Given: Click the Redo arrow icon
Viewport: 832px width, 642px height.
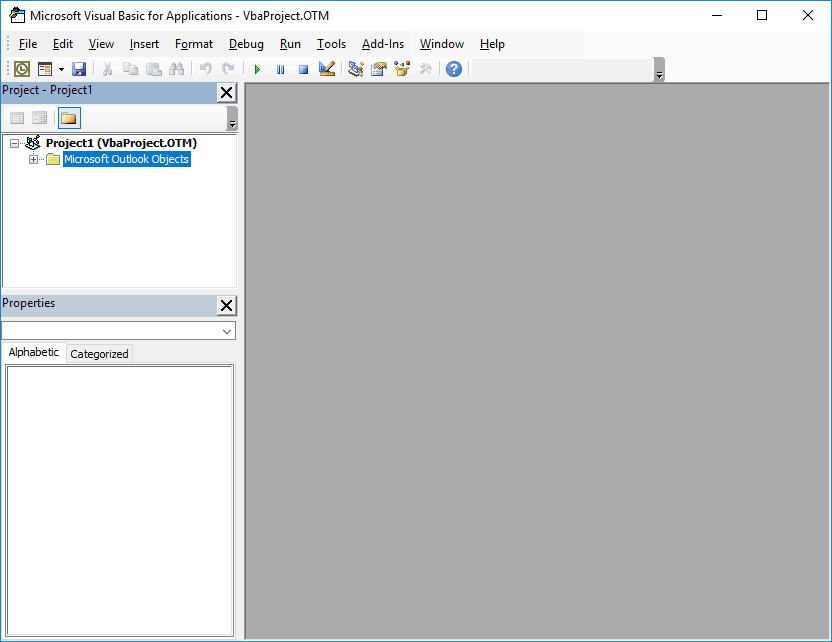Looking at the screenshot, I should click(228, 69).
